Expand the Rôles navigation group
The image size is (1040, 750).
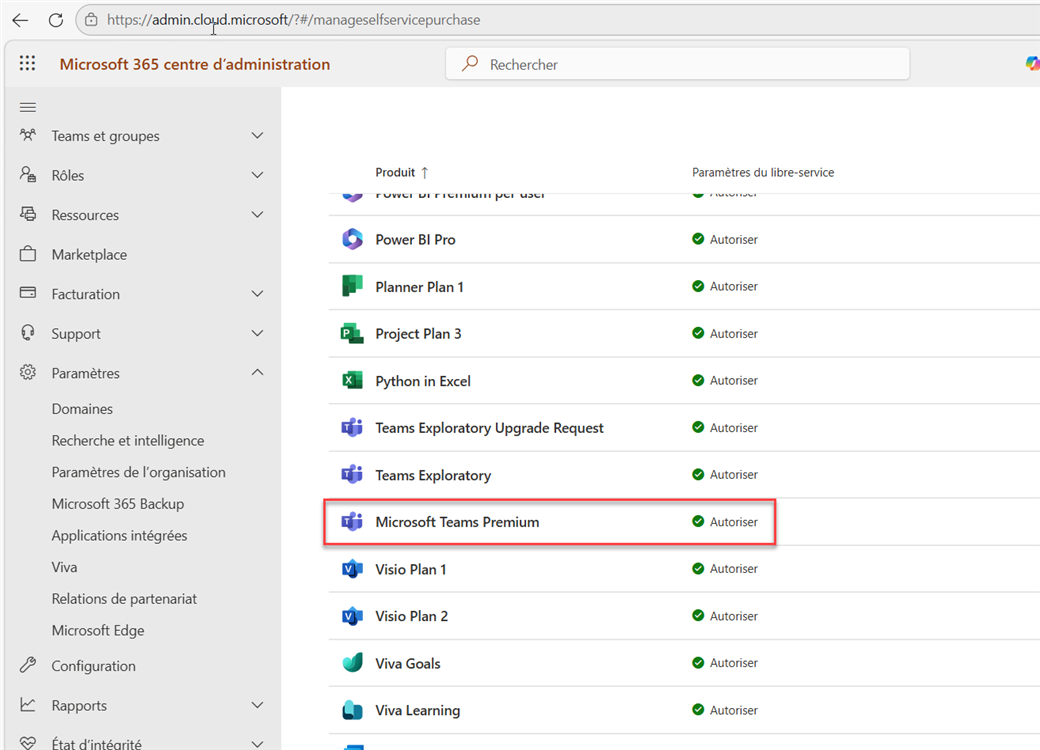257,175
